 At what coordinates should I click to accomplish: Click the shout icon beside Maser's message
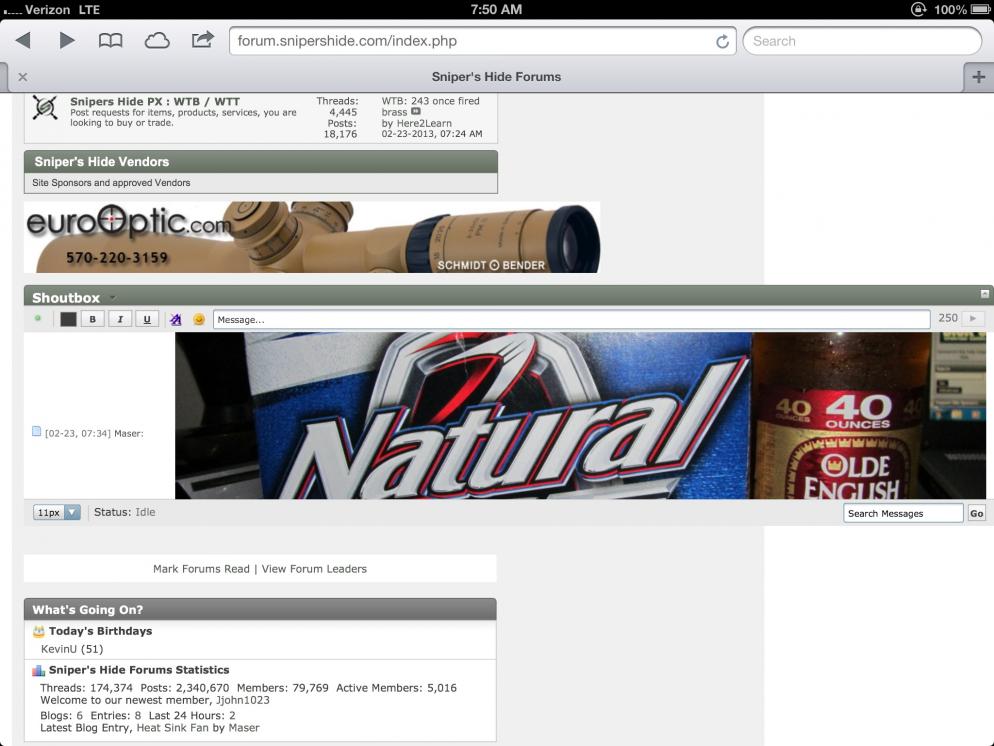[37, 432]
